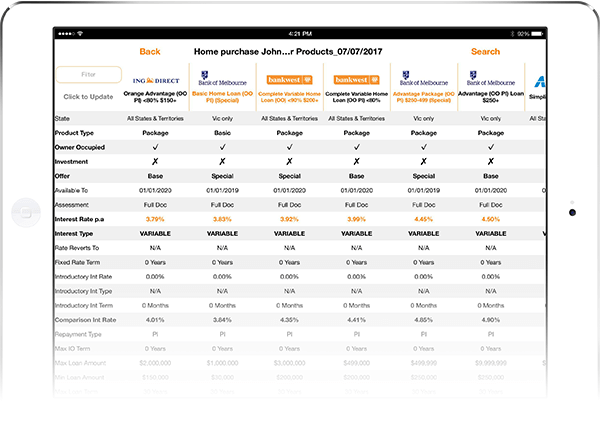
Task: Select Bankwest logo above Complete Variable <90%
Action: tap(290, 80)
